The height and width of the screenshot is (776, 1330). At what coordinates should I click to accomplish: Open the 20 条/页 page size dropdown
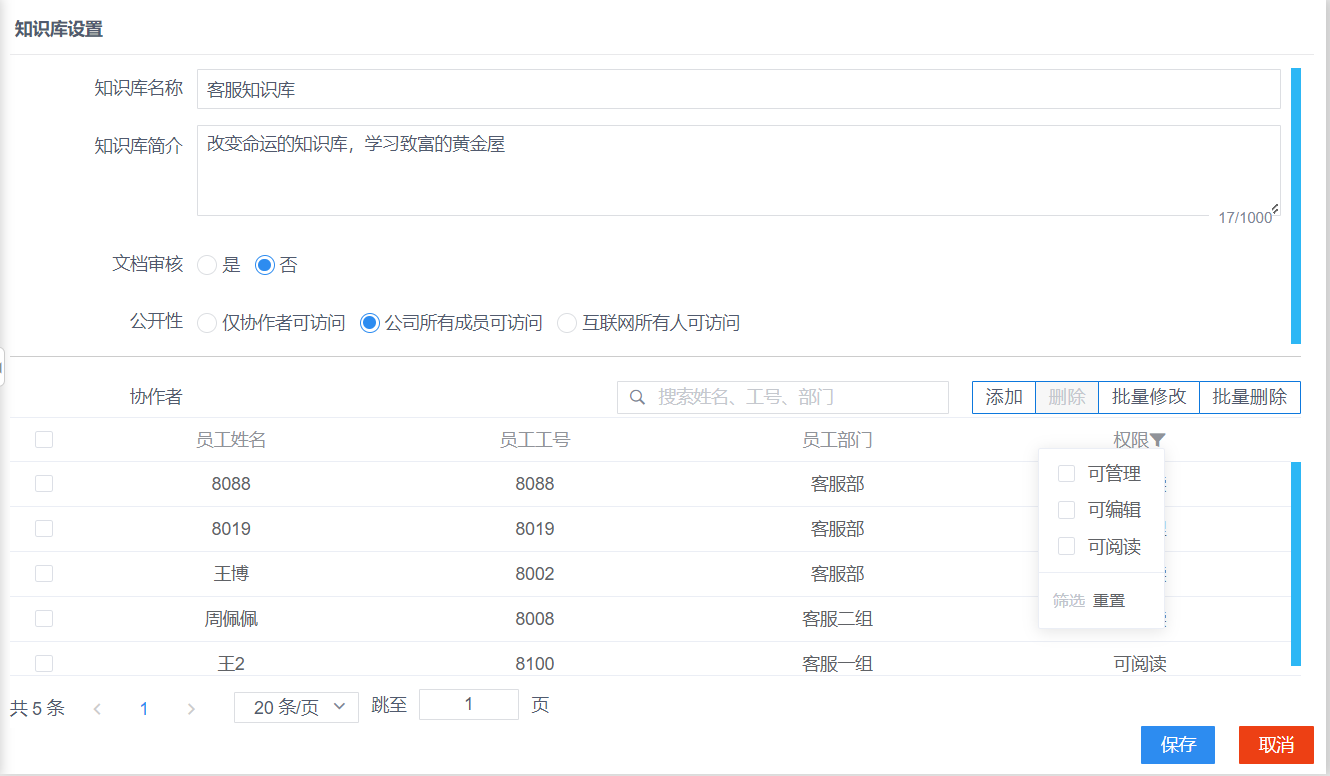coord(296,707)
